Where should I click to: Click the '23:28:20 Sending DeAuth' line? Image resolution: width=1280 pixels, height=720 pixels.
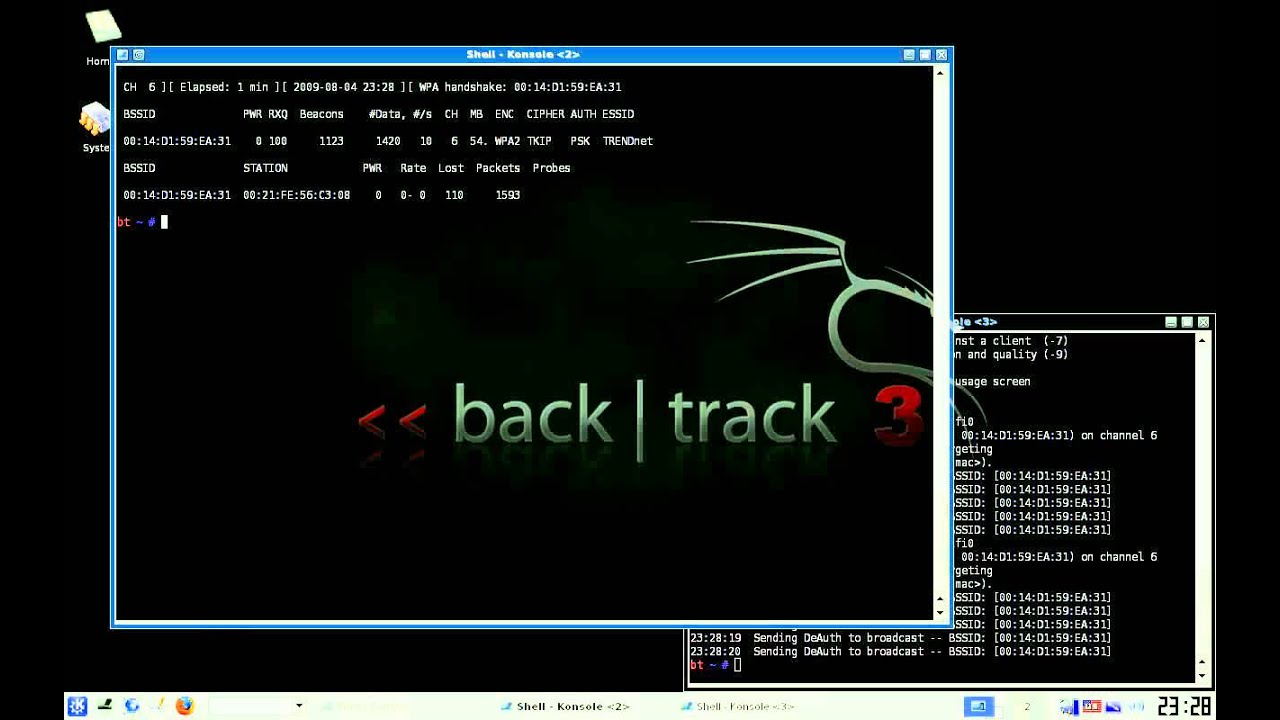[x=900, y=652]
